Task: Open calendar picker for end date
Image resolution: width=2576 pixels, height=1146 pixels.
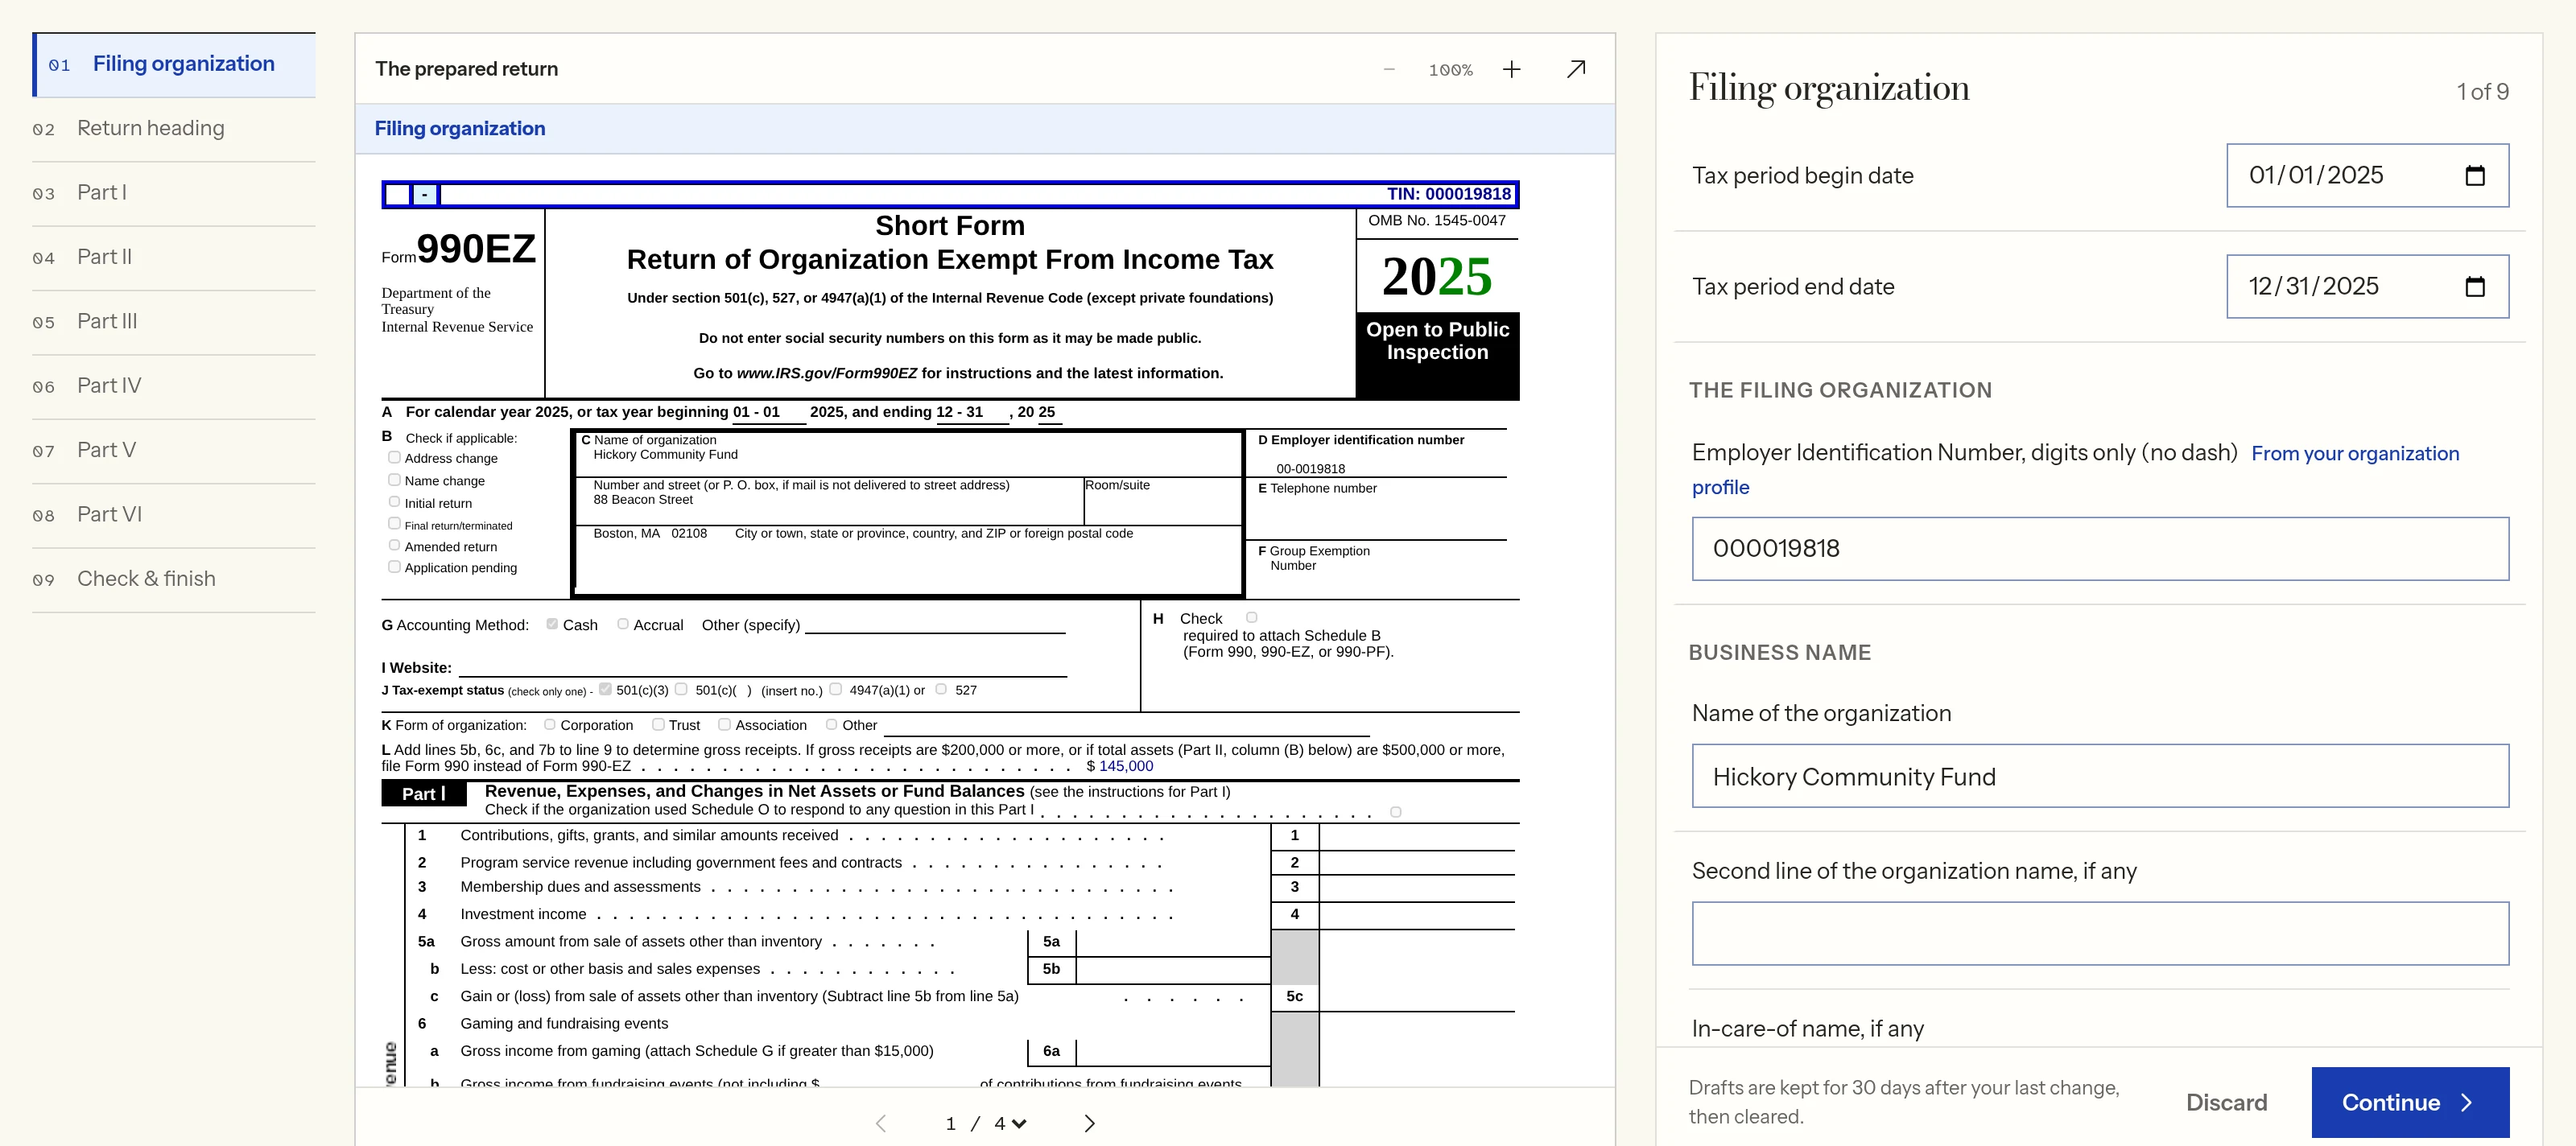Action: click(2474, 286)
